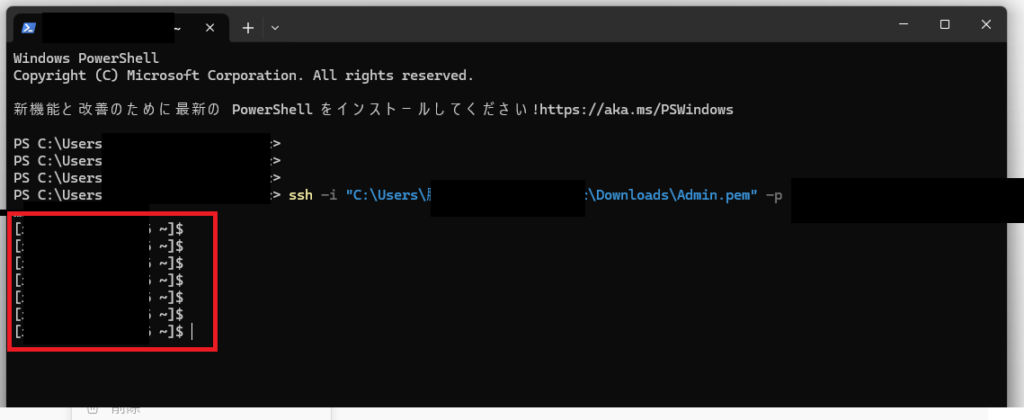The width and height of the screenshot is (1024, 420).
Task: Click the yellow ssh command word
Action: [x=300, y=195]
